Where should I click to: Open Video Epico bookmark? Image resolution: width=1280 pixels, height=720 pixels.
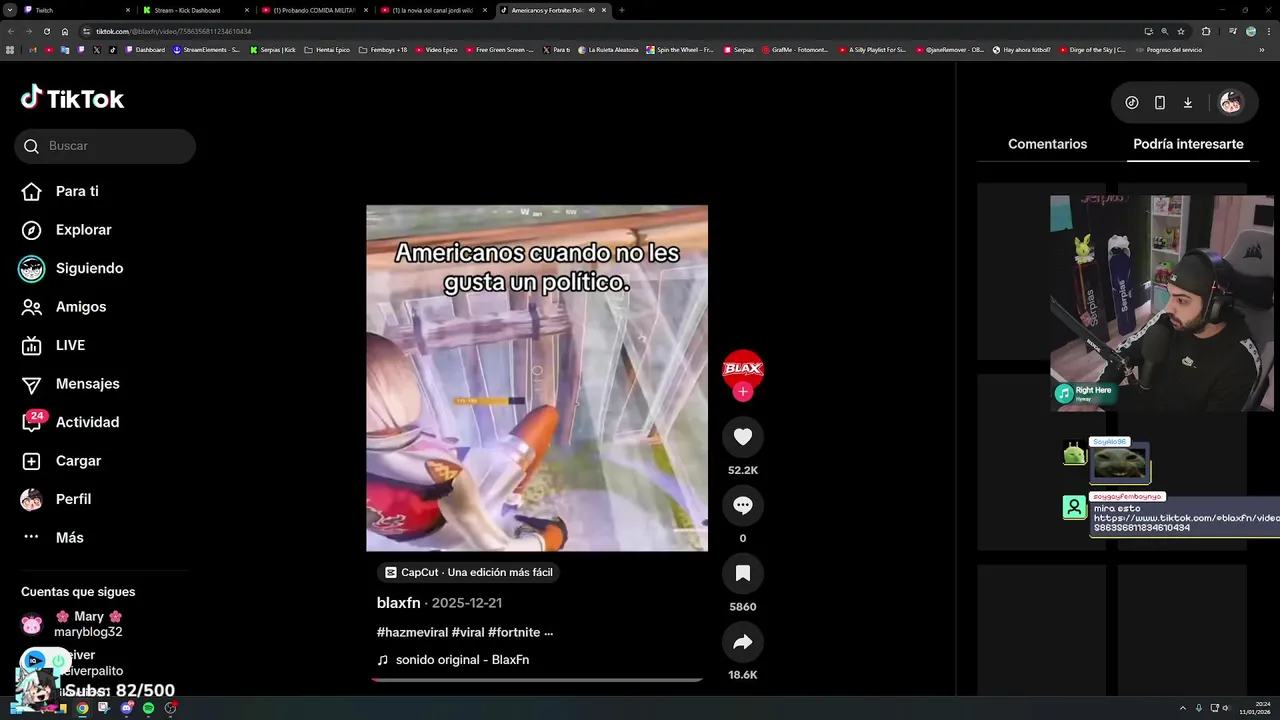point(436,49)
